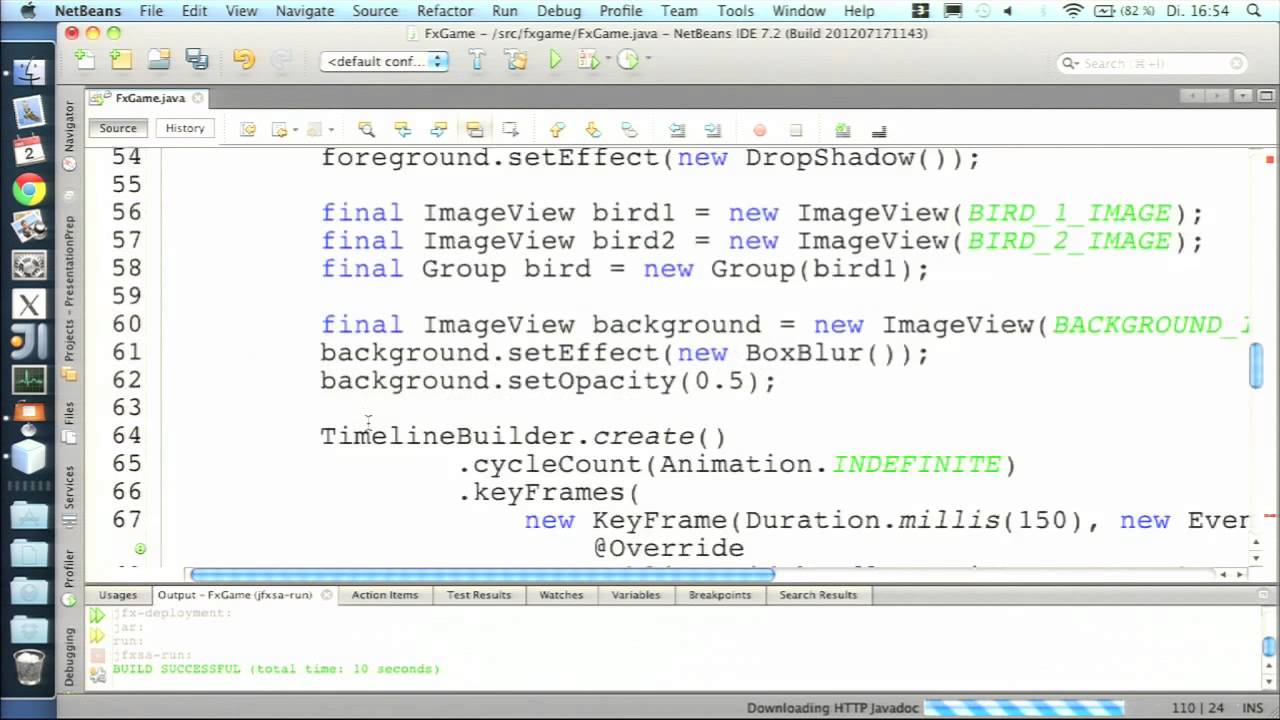Open the Team menu
Image resolution: width=1280 pixels, height=720 pixels.
(679, 11)
